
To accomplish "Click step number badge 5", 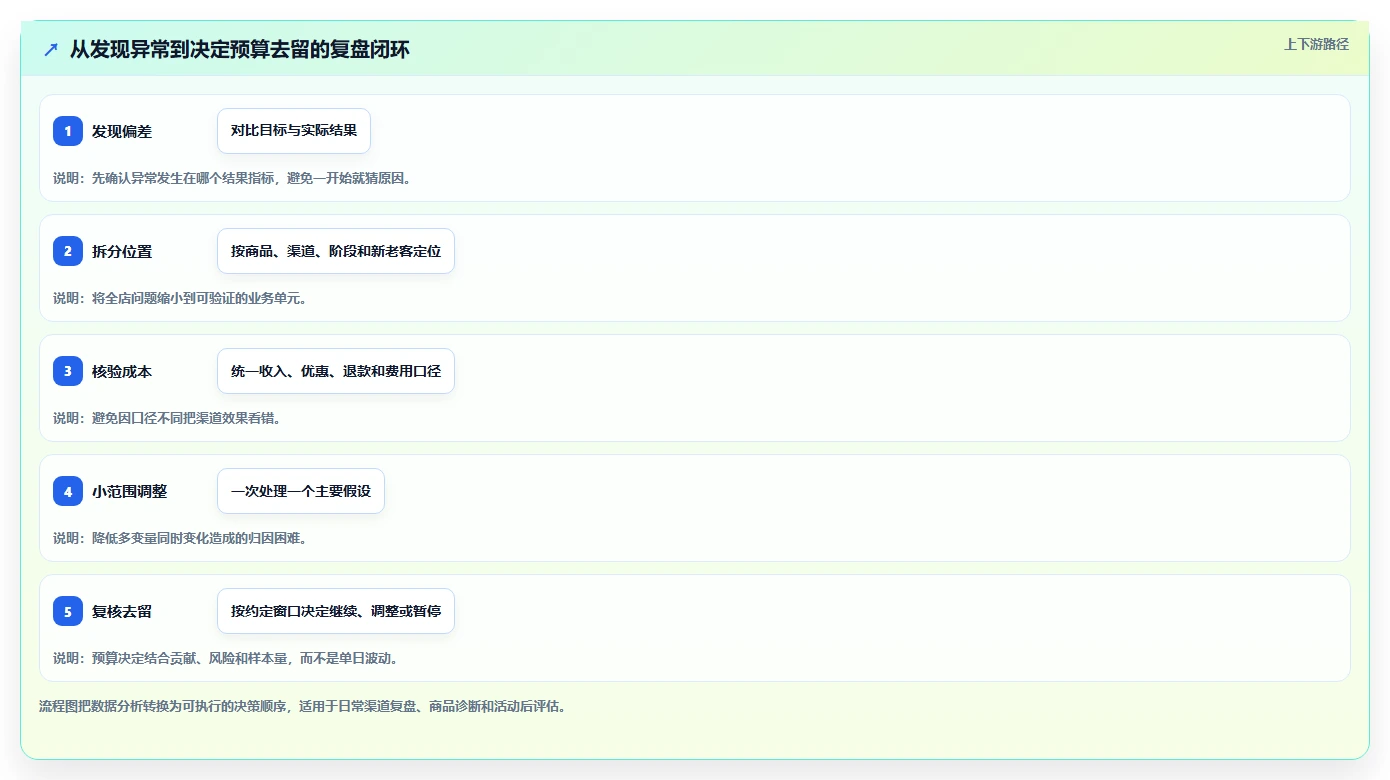I will pyautogui.click(x=68, y=611).
